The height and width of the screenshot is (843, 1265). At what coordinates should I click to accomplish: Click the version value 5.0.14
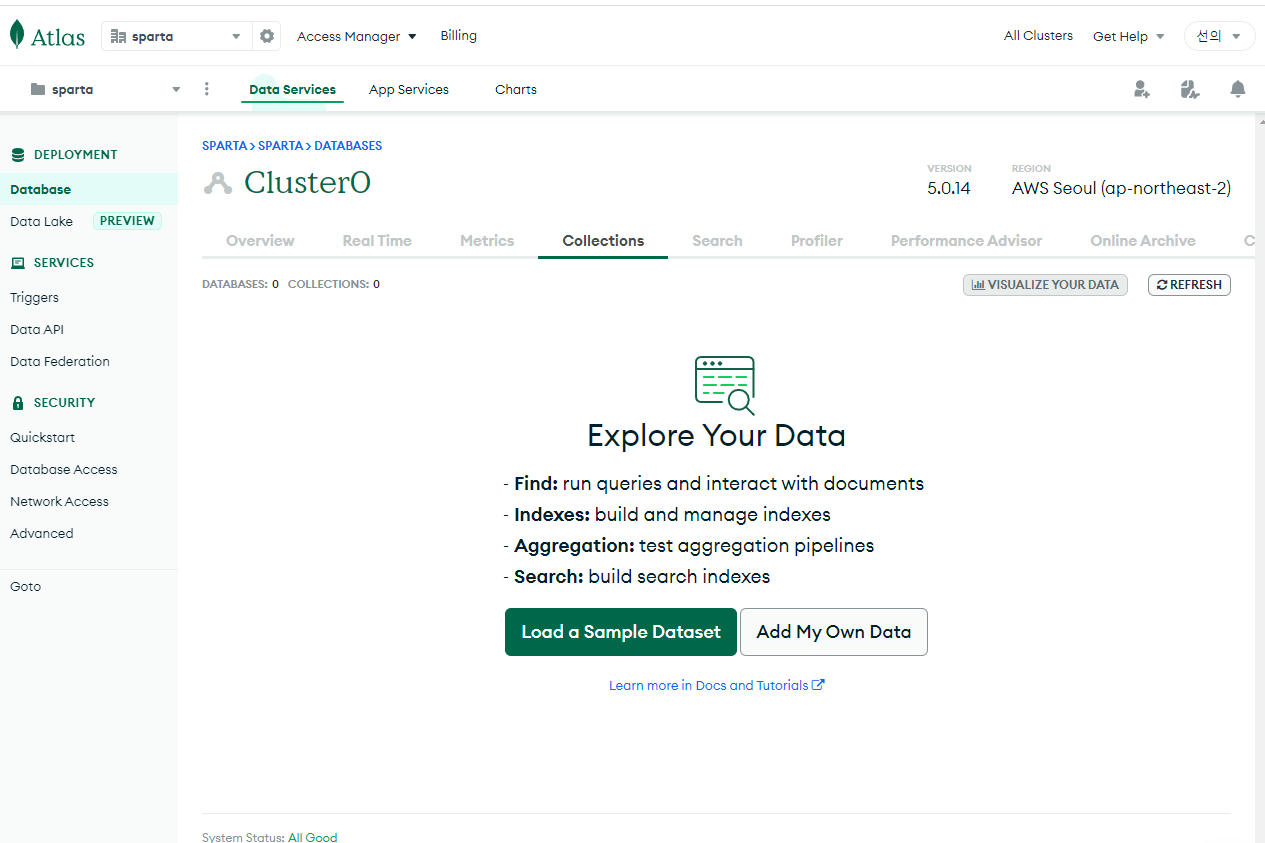coord(949,188)
